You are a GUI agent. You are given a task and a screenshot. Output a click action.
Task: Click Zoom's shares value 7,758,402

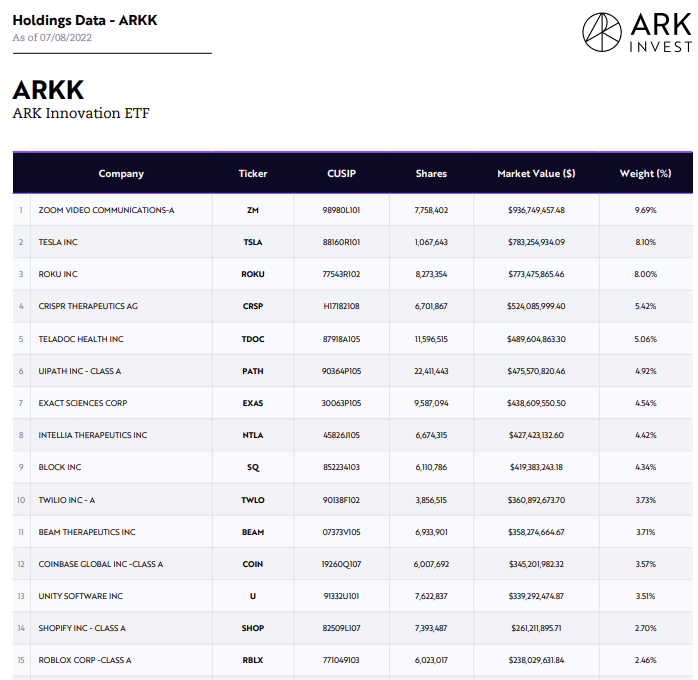431,210
